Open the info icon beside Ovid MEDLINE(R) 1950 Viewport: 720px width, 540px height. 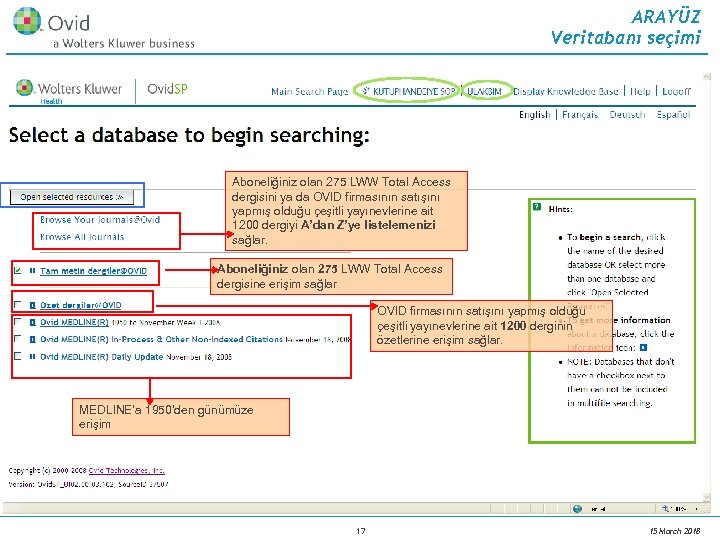32,322
